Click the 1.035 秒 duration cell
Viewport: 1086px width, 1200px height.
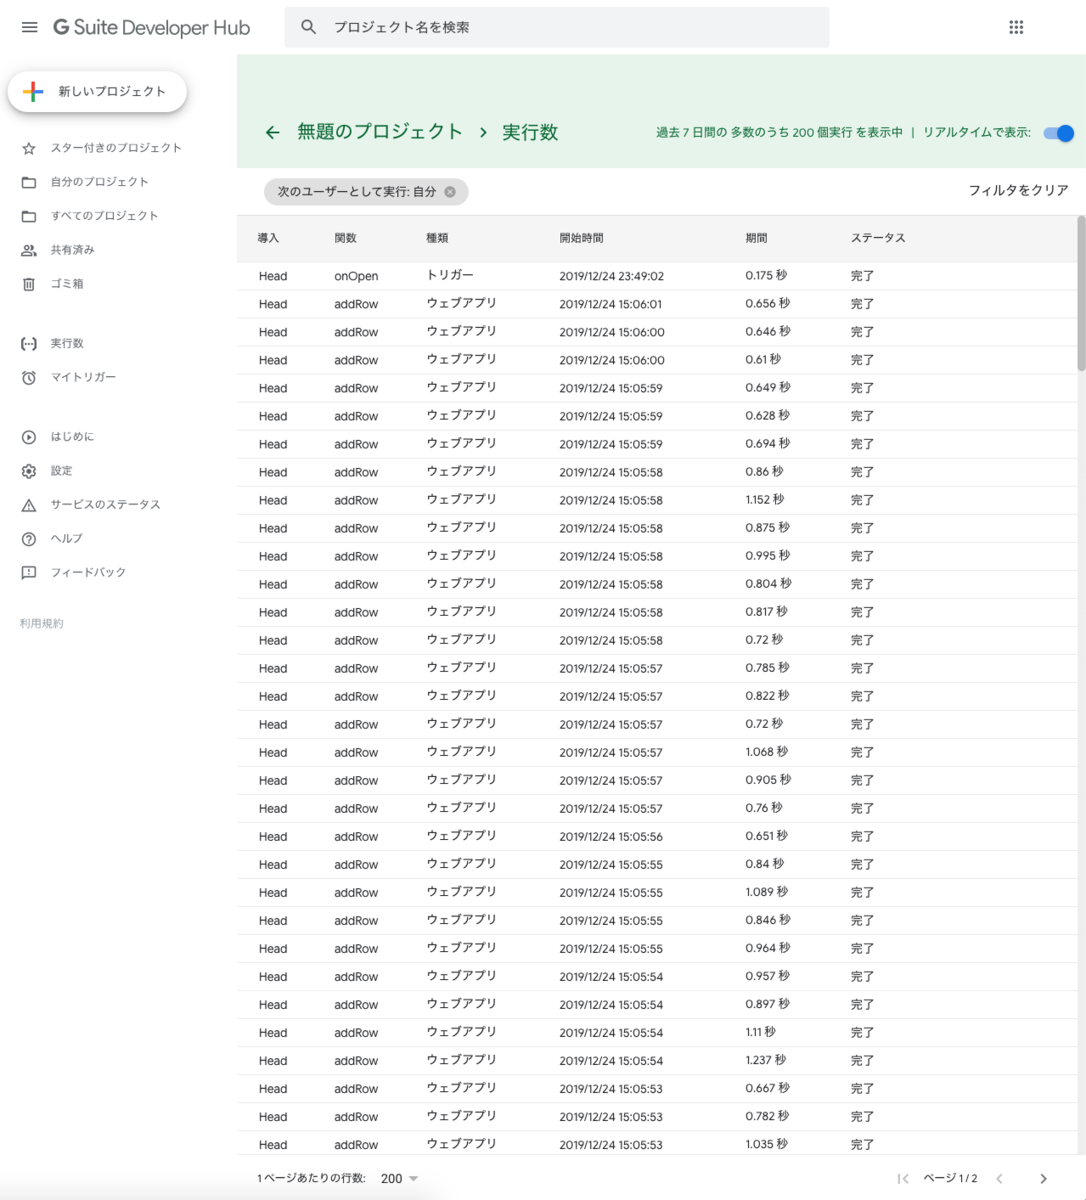tap(767, 1143)
